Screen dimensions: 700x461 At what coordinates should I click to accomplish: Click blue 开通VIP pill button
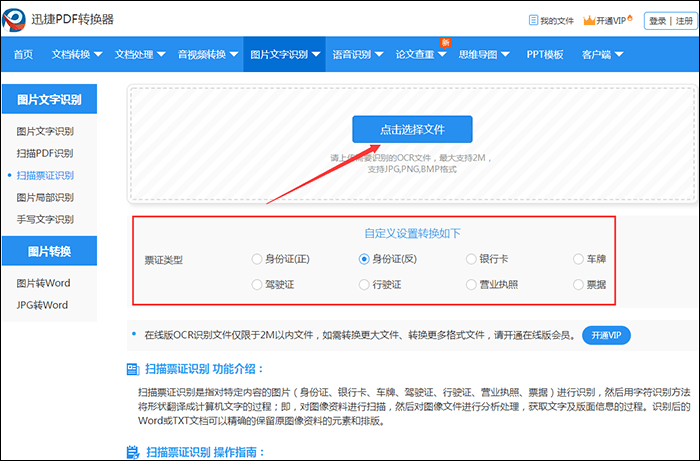[x=606, y=335]
